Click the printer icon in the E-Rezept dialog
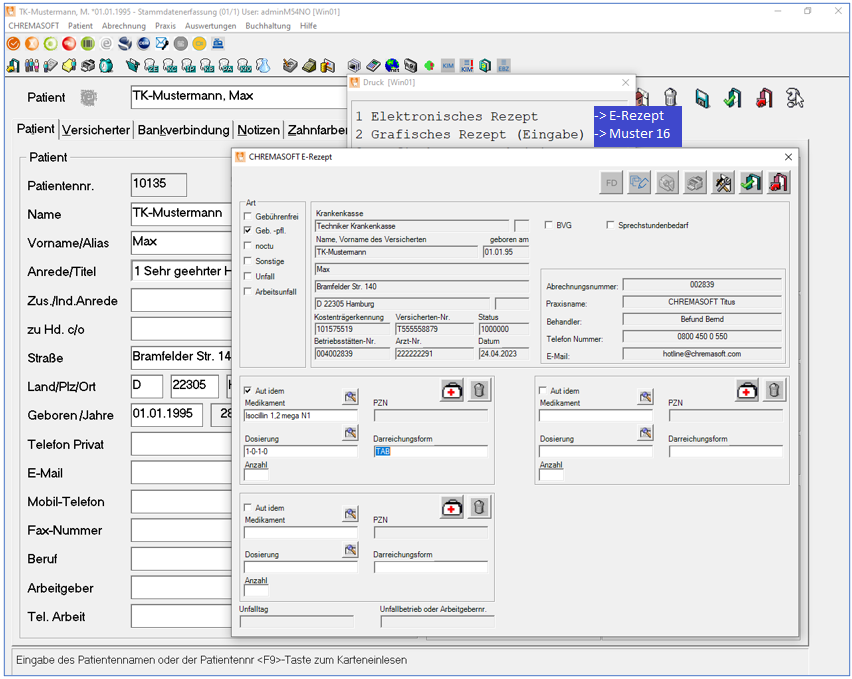The width and height of the screenshot is (852, 679). click(x=695, y=183)
